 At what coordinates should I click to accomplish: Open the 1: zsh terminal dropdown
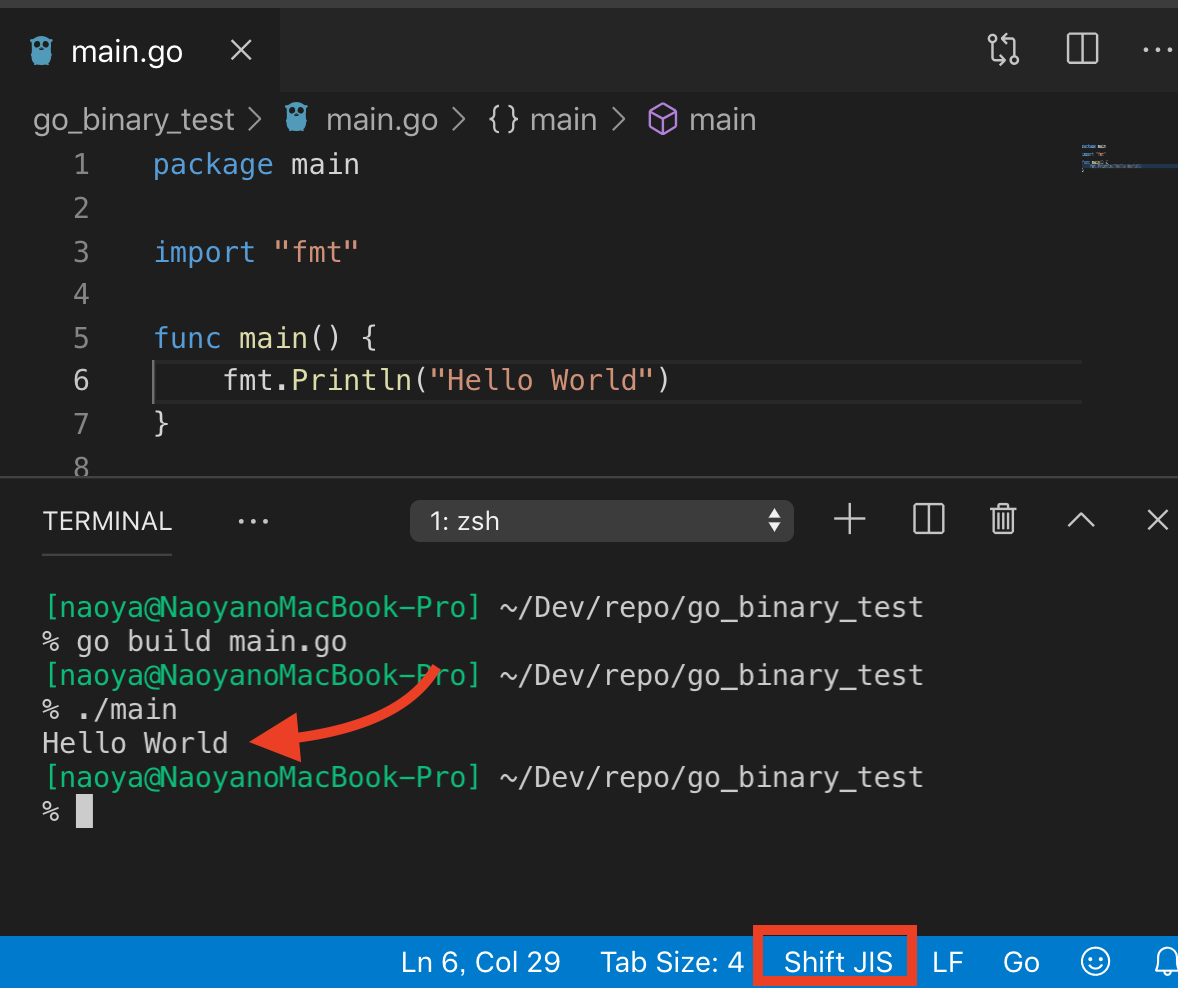click(601, 521)
